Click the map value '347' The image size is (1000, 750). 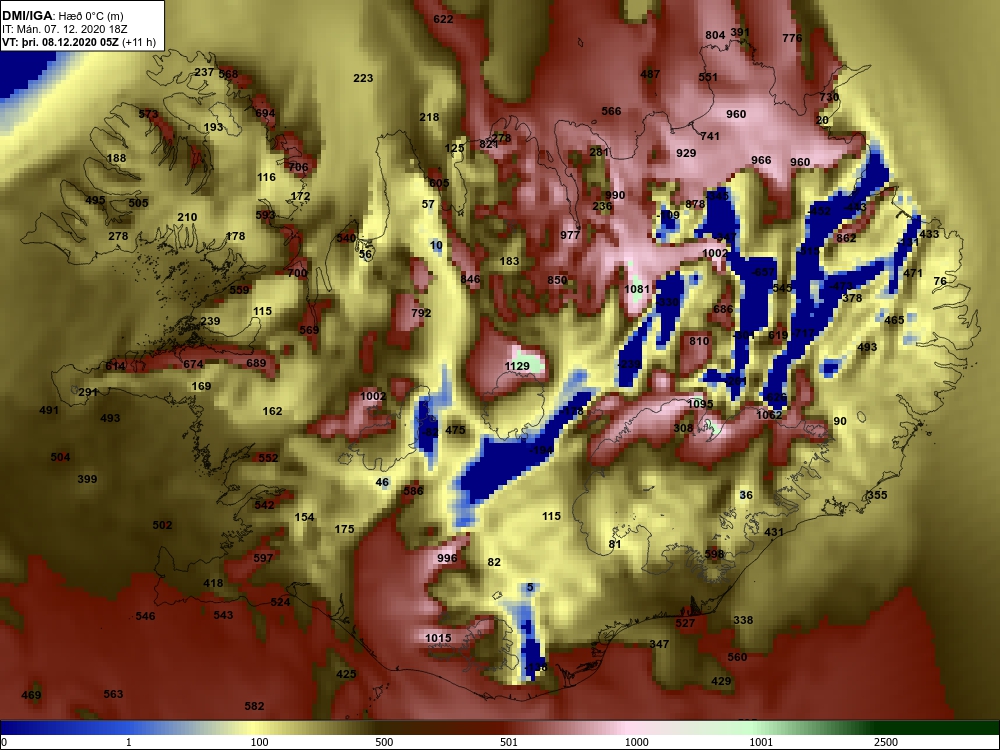pos(659,644)
